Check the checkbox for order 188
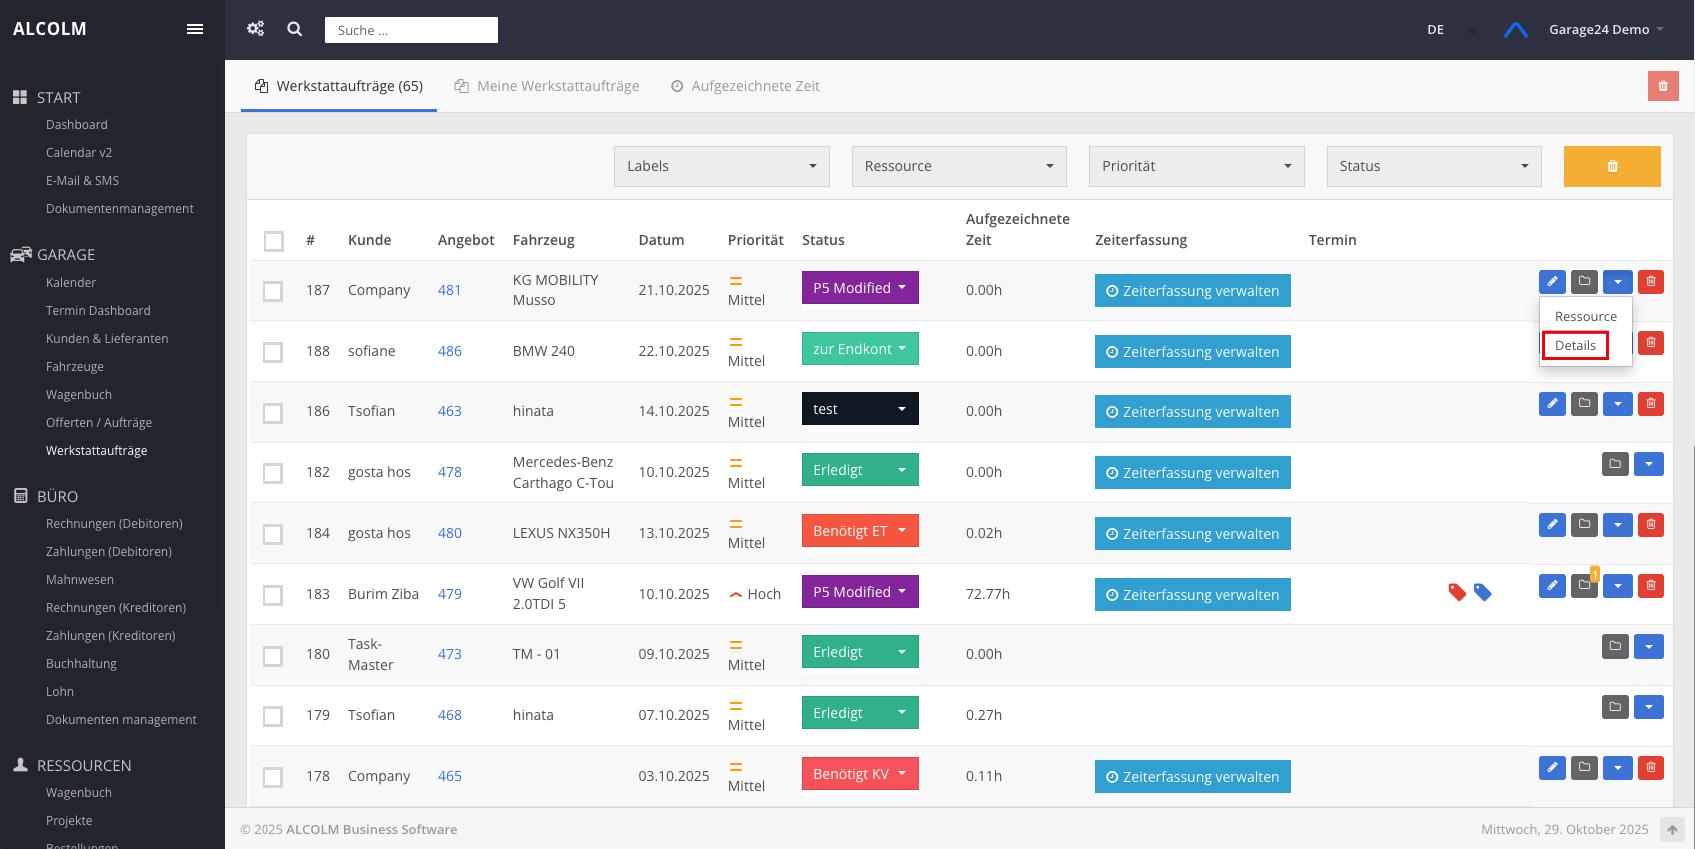This screenshot has height=849, width=1695. tap(273, 352)
